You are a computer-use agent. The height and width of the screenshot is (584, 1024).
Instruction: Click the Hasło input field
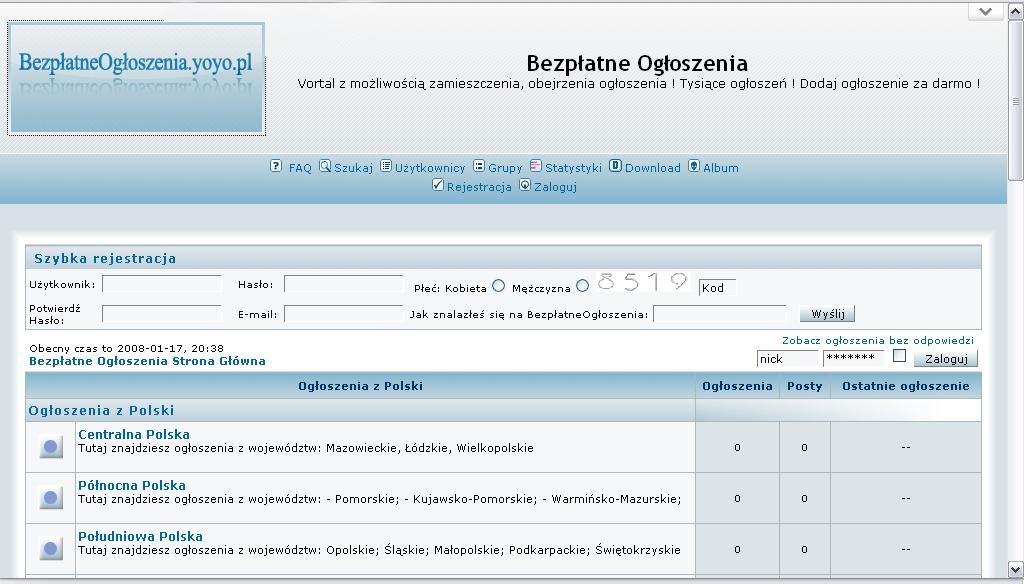[x=344, y=284]
